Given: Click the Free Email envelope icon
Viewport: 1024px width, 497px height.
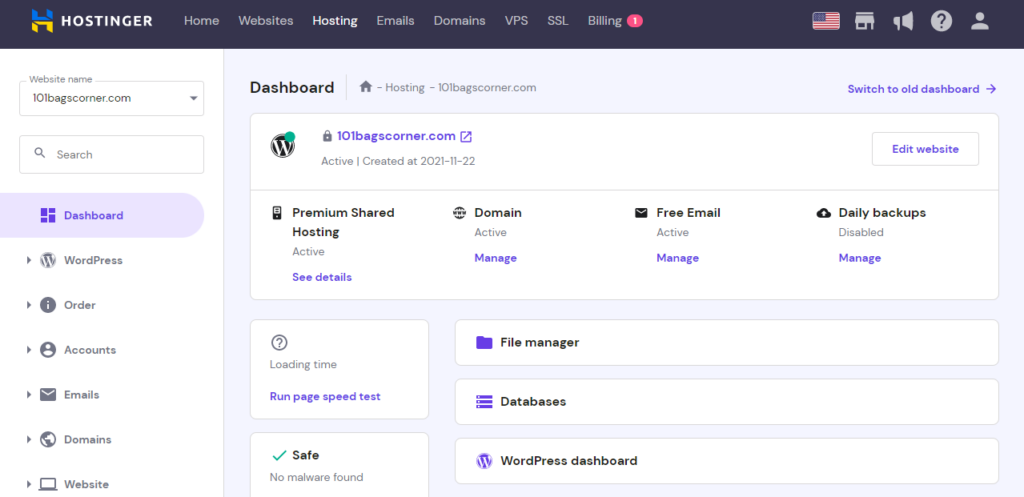Looking at the screenshot, I should (641, 213).
